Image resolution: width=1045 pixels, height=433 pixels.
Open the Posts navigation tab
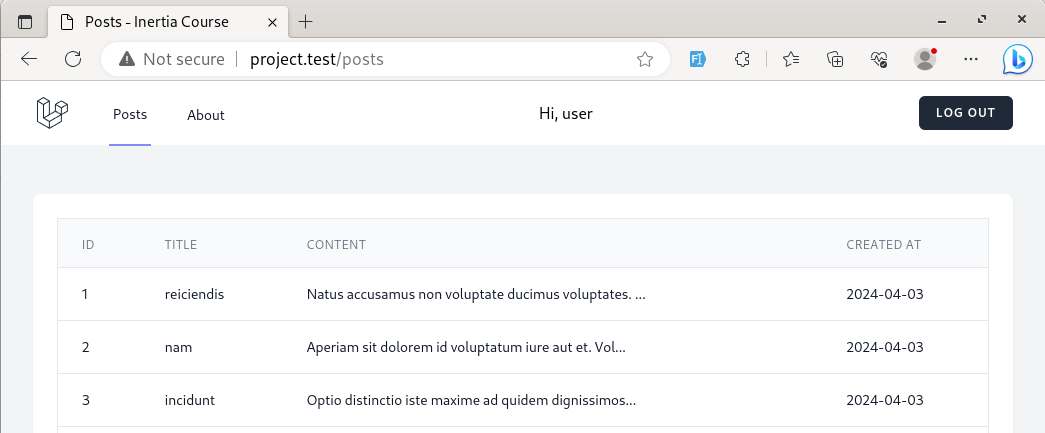pos(130,114)
